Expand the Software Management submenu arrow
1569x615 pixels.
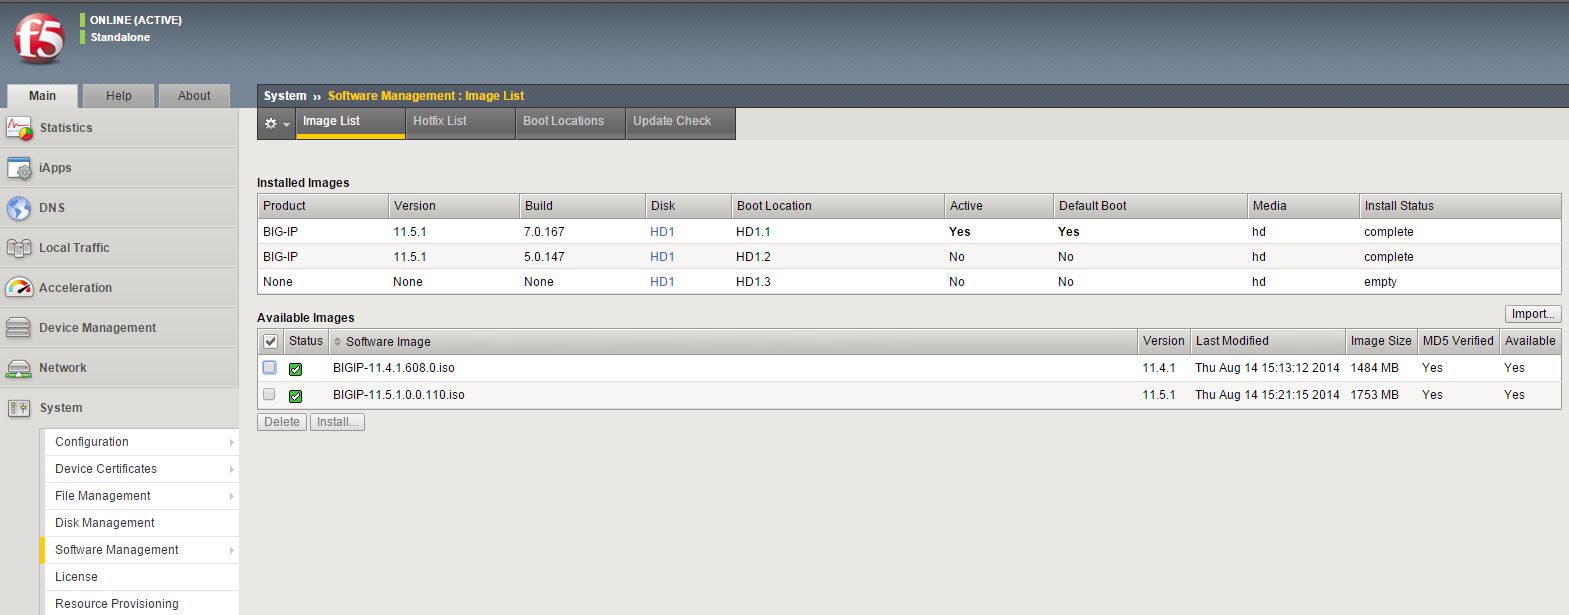(x=231, y=550)
